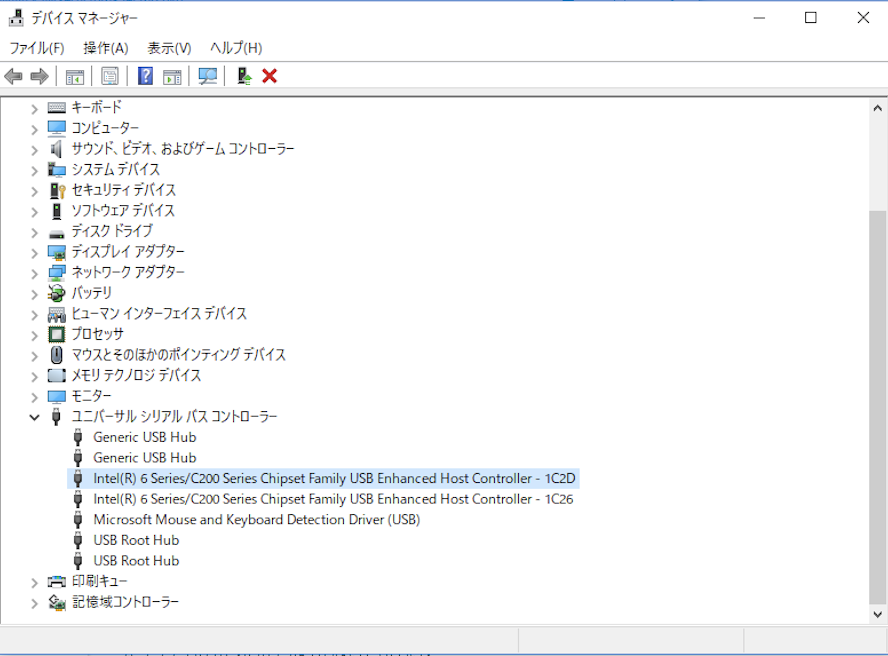Click the keyboard icon beside キーボード
888x656 pixels.
tap(57, 107)
